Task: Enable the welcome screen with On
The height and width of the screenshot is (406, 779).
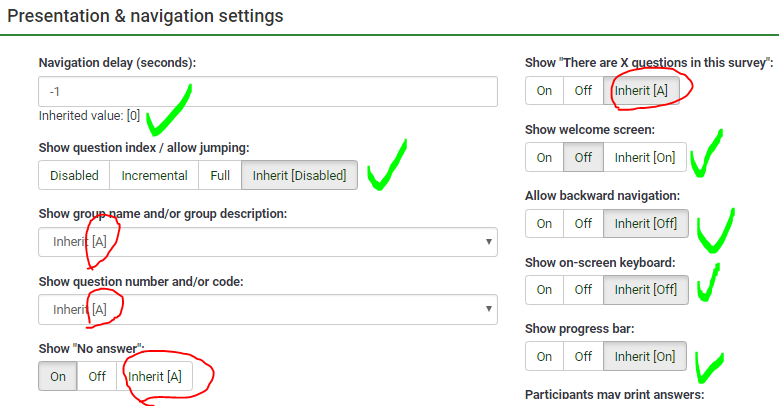Action: pyautogui.click(x=544, y=157)
